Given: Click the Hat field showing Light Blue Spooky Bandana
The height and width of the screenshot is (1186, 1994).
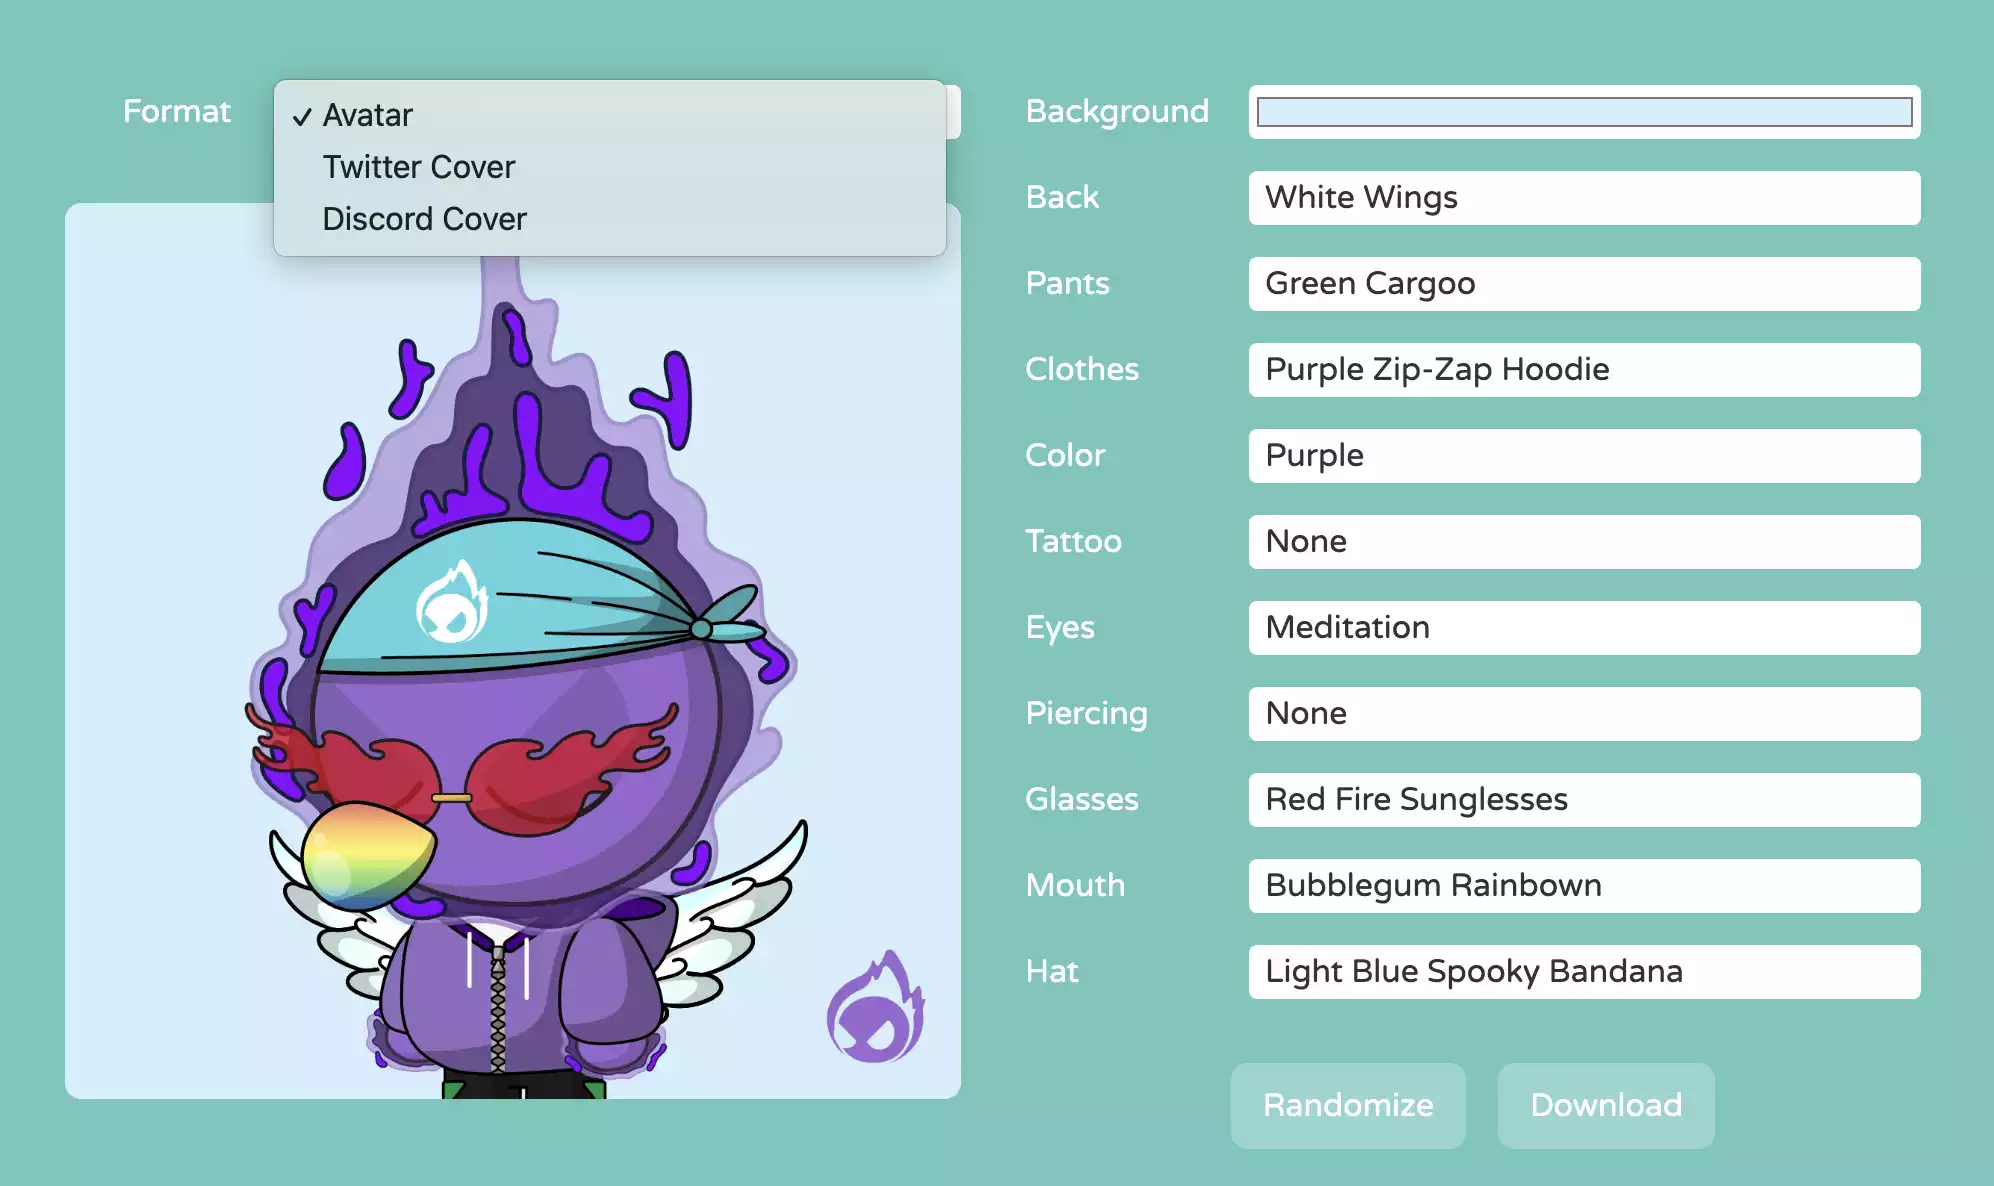Looking at the screenshot, I should coord(1582,971).
